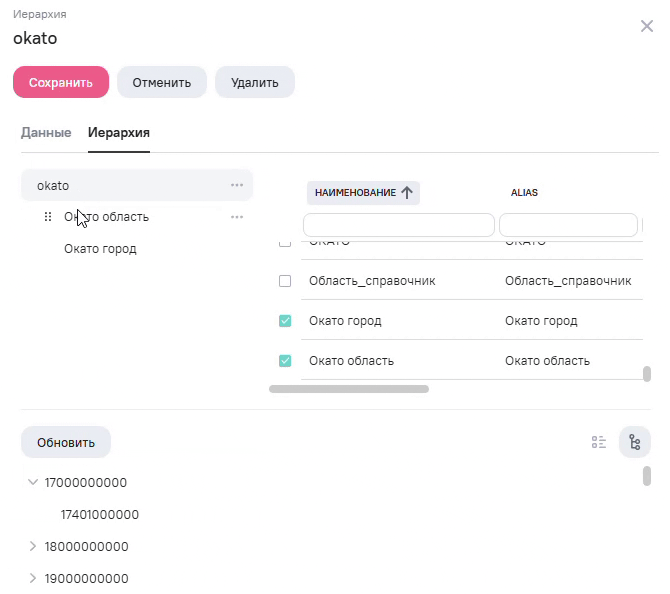The width and height of the screenshot is (670, 594).
Task: Open the three-dot menu for Окато область
Action: point(237,217)
